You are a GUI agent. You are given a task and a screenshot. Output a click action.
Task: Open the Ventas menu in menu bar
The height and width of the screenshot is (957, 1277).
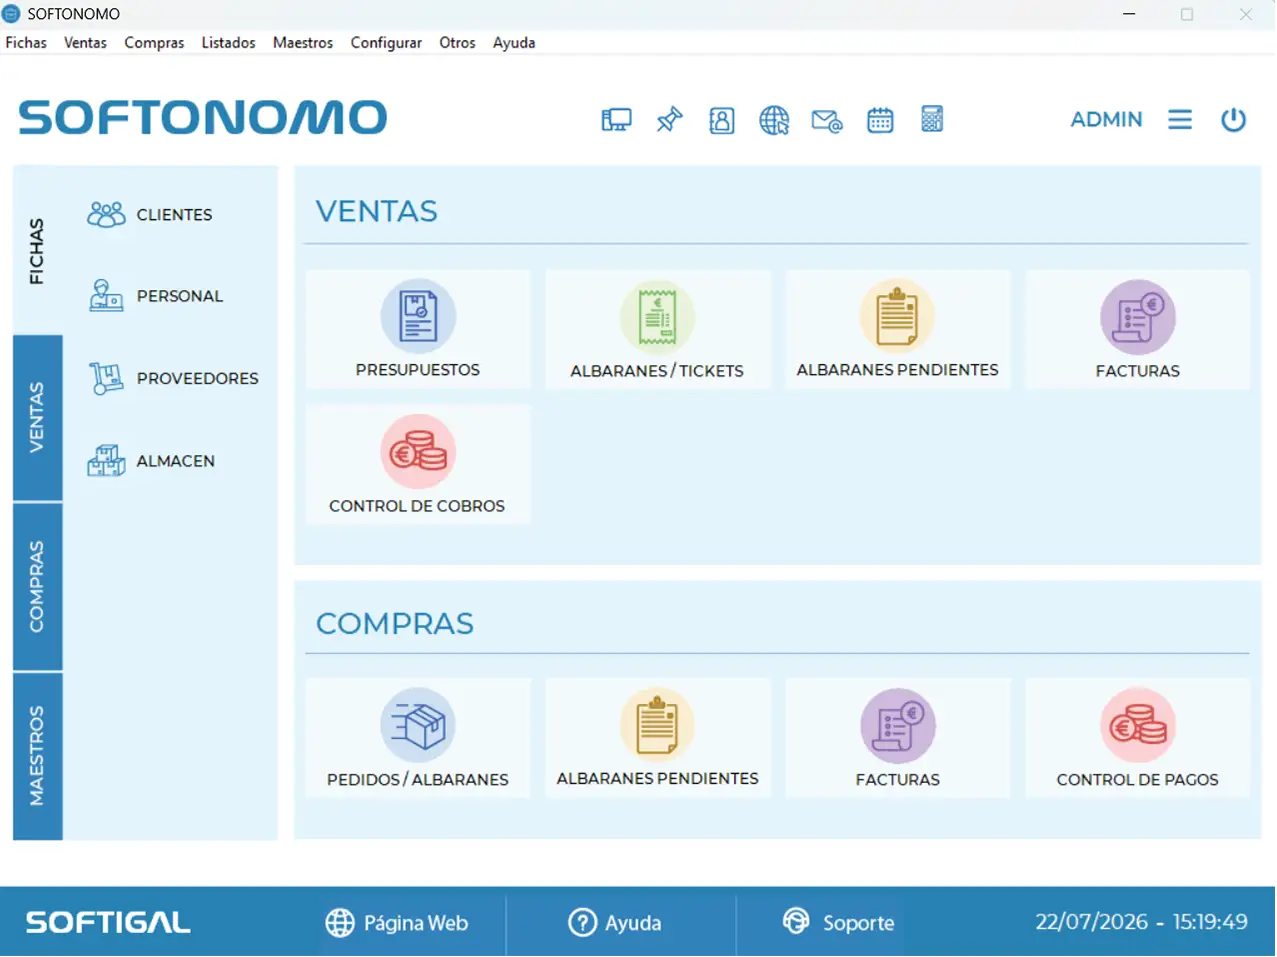tap(85, 43)
